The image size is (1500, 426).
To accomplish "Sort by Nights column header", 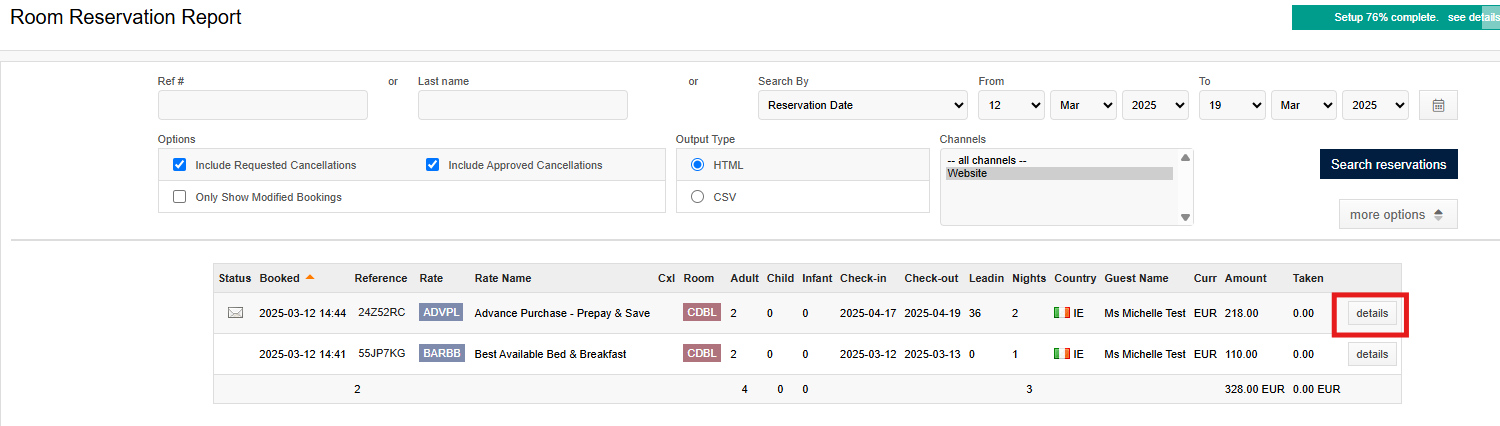I will [x=1029, y=278].
